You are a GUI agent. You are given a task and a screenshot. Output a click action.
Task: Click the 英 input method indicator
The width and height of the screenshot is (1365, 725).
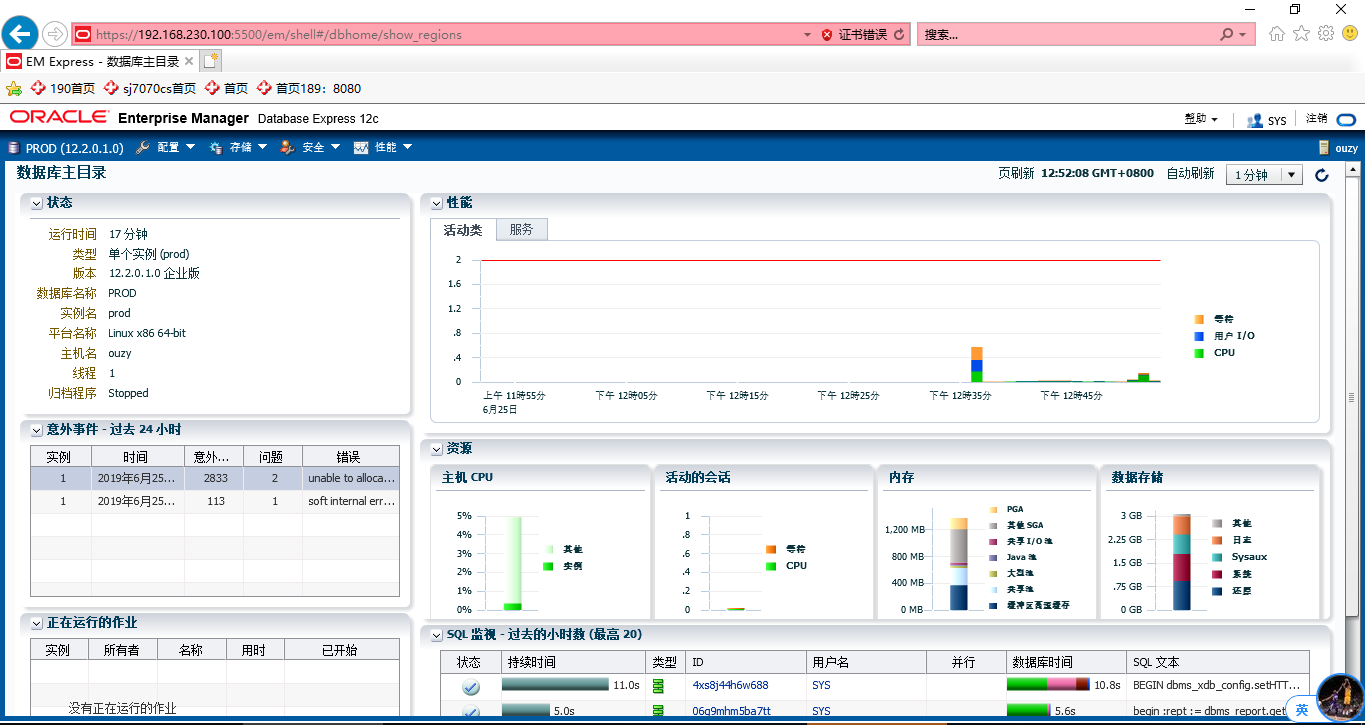click(1301, 710)
